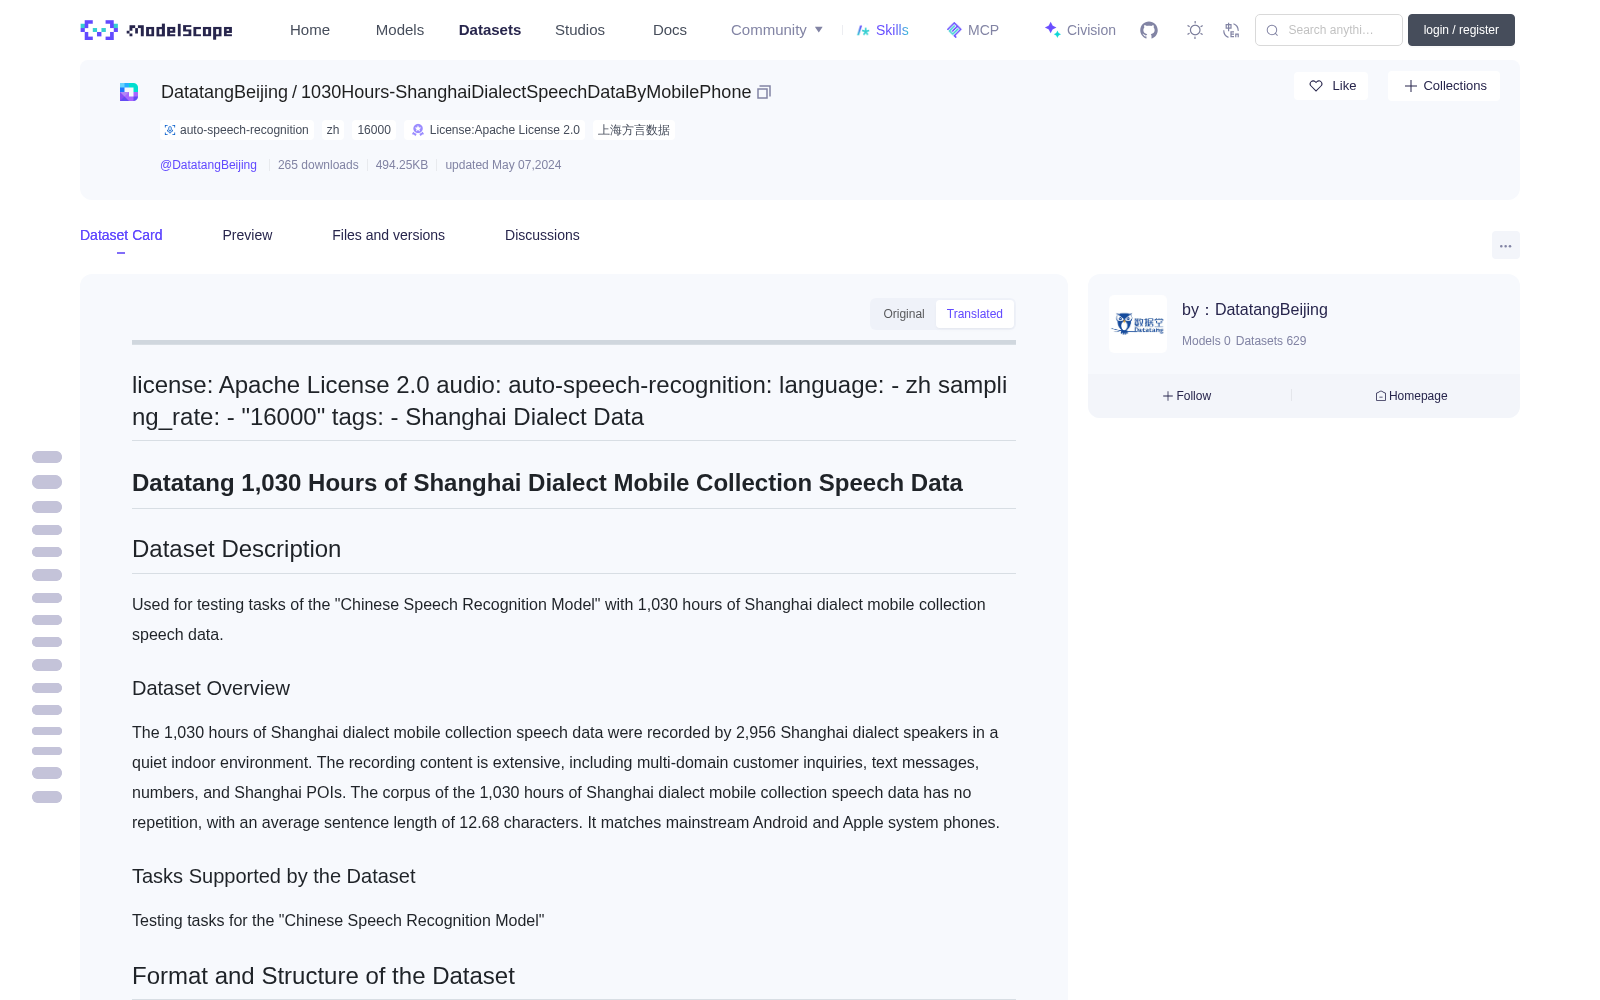Click the search magnifier icon
Viewport: 1600px width, 1000px height.
(1272, 30)
